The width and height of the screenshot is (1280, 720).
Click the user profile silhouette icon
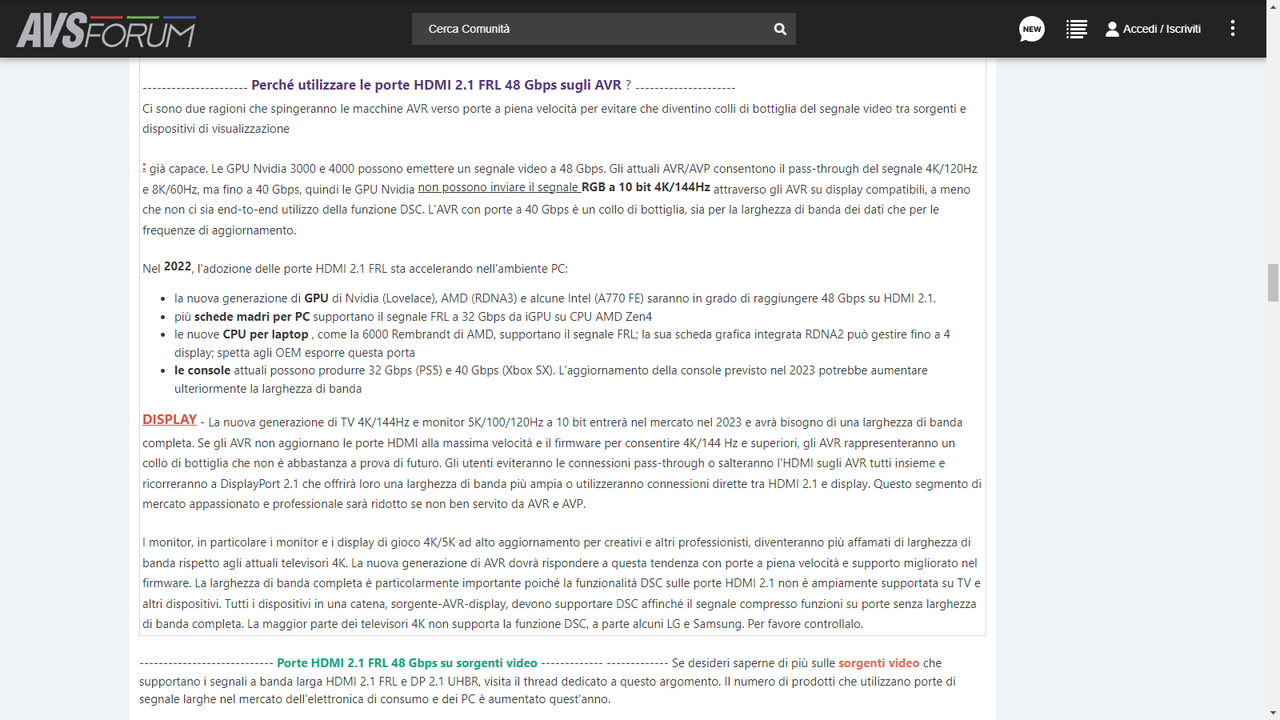tap(1112, 29)
